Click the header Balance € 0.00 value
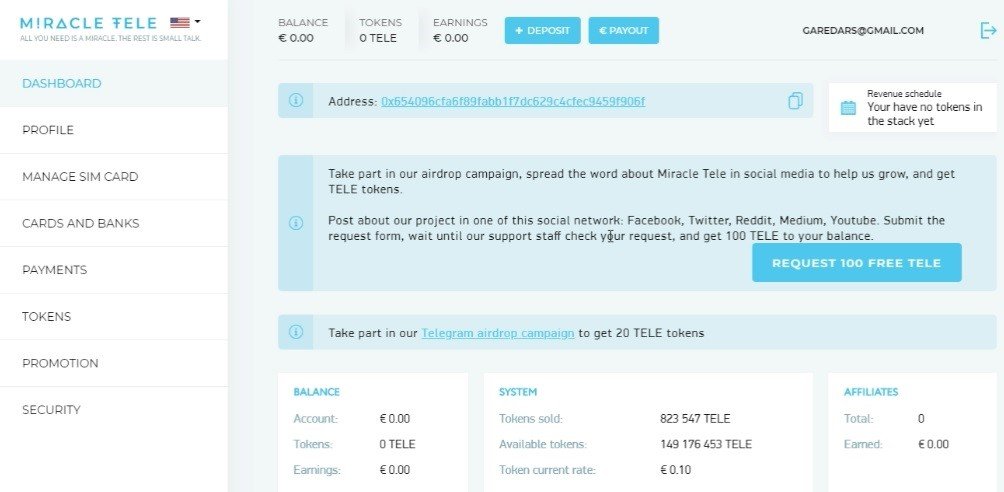Viewport: 1004px width, 492px height. click(296, 38)
